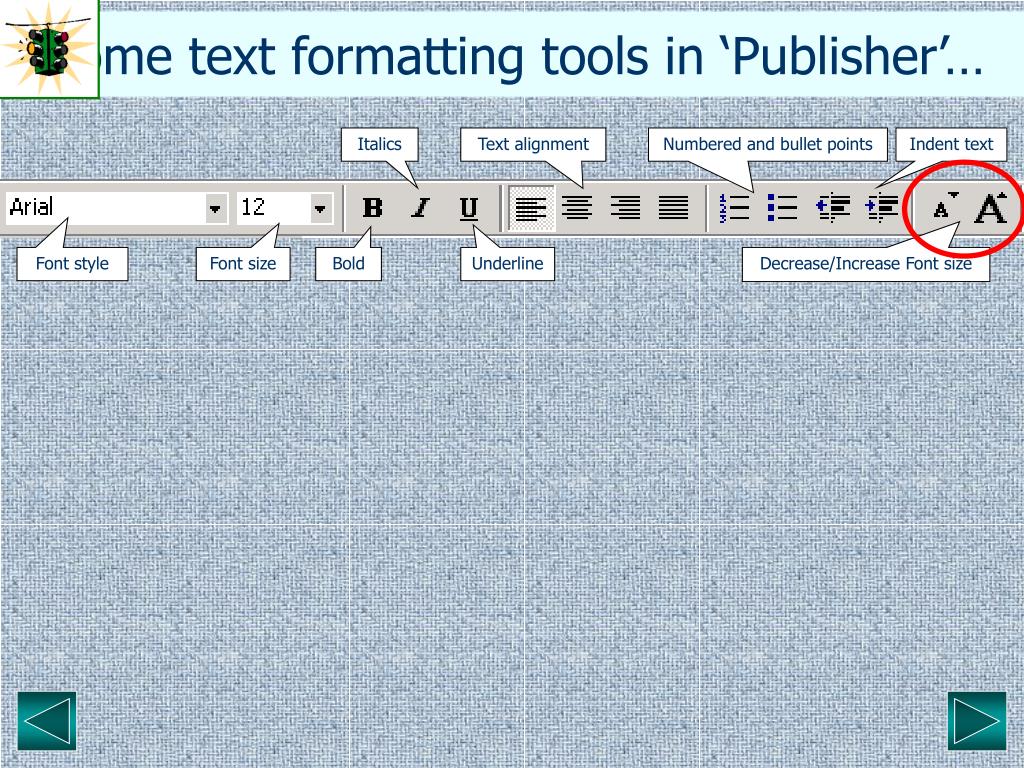The image size is (1024, 768).
Task: Open the Arial font style dropdown arrow
Action: [x=215, y=208]
